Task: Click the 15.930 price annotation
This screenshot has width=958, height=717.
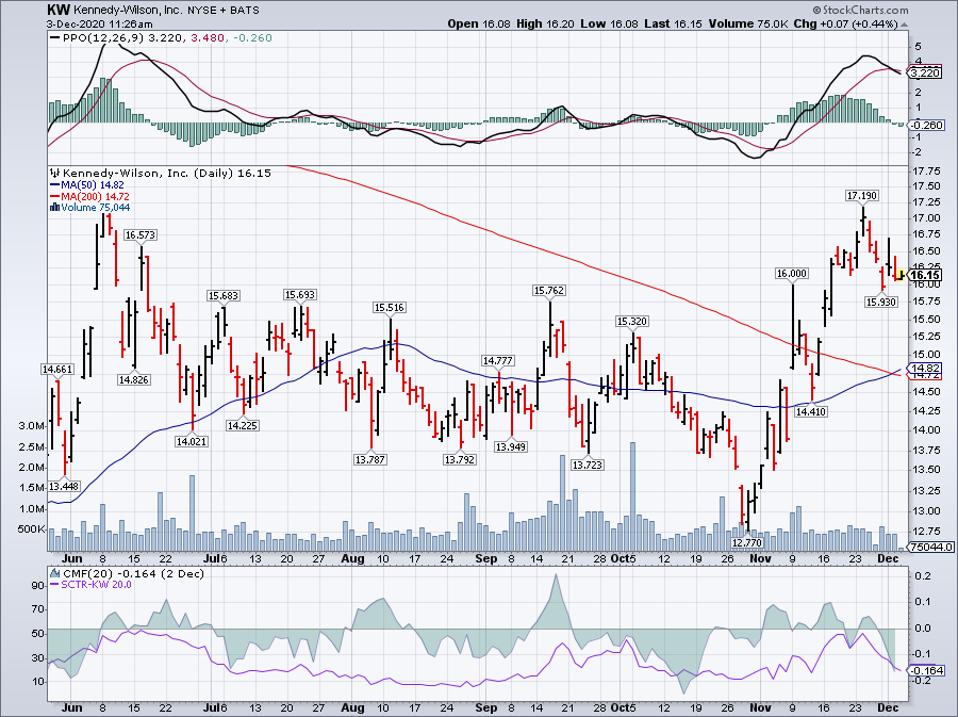Action: 882,301
